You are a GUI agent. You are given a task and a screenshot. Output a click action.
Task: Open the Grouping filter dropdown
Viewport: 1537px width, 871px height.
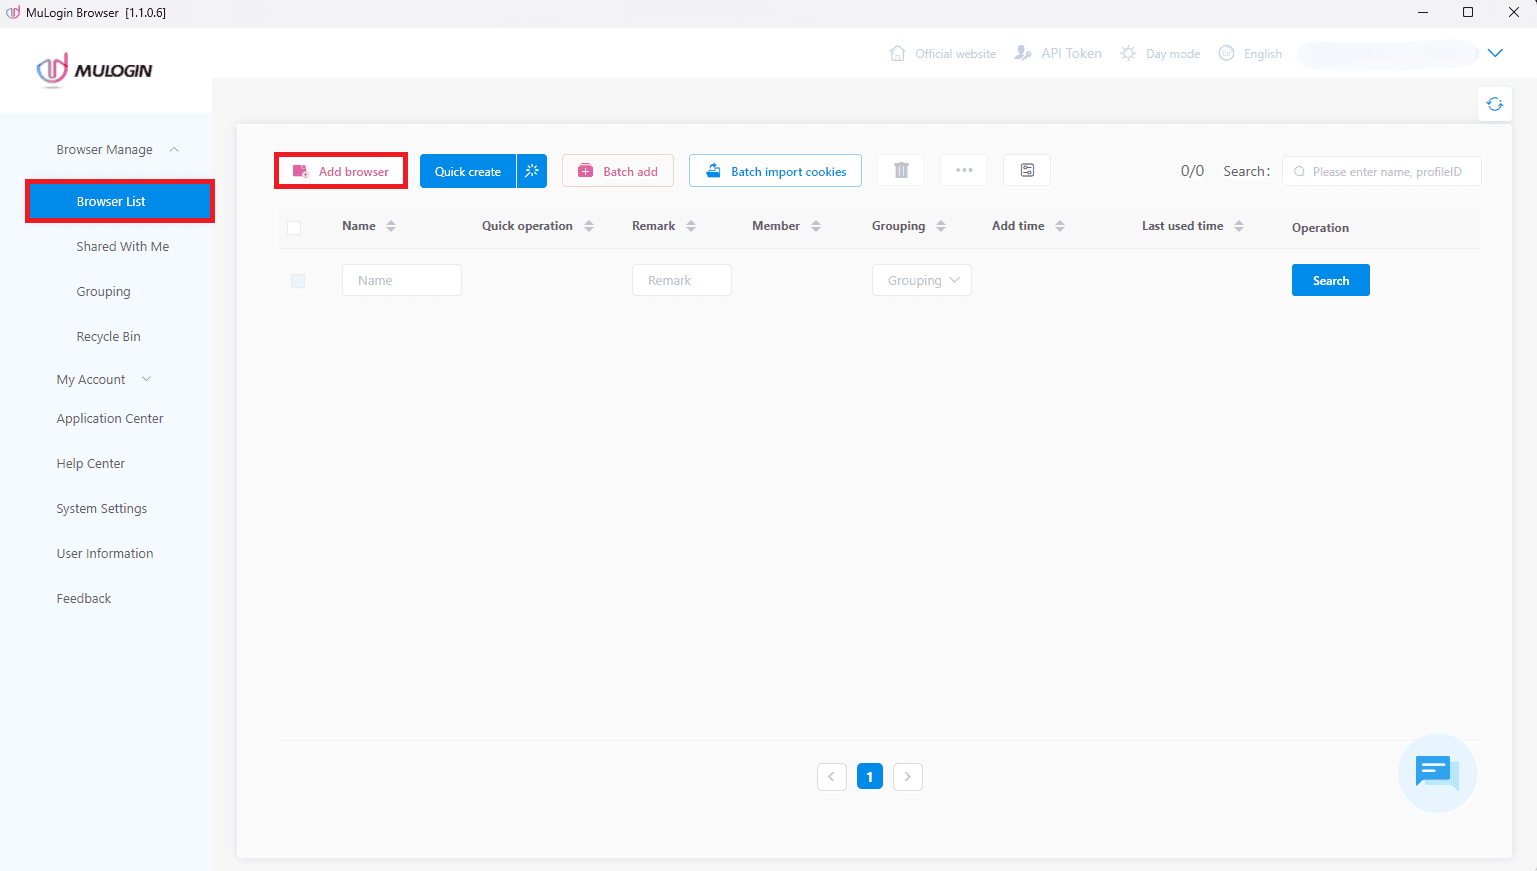(x=921, y=280)
